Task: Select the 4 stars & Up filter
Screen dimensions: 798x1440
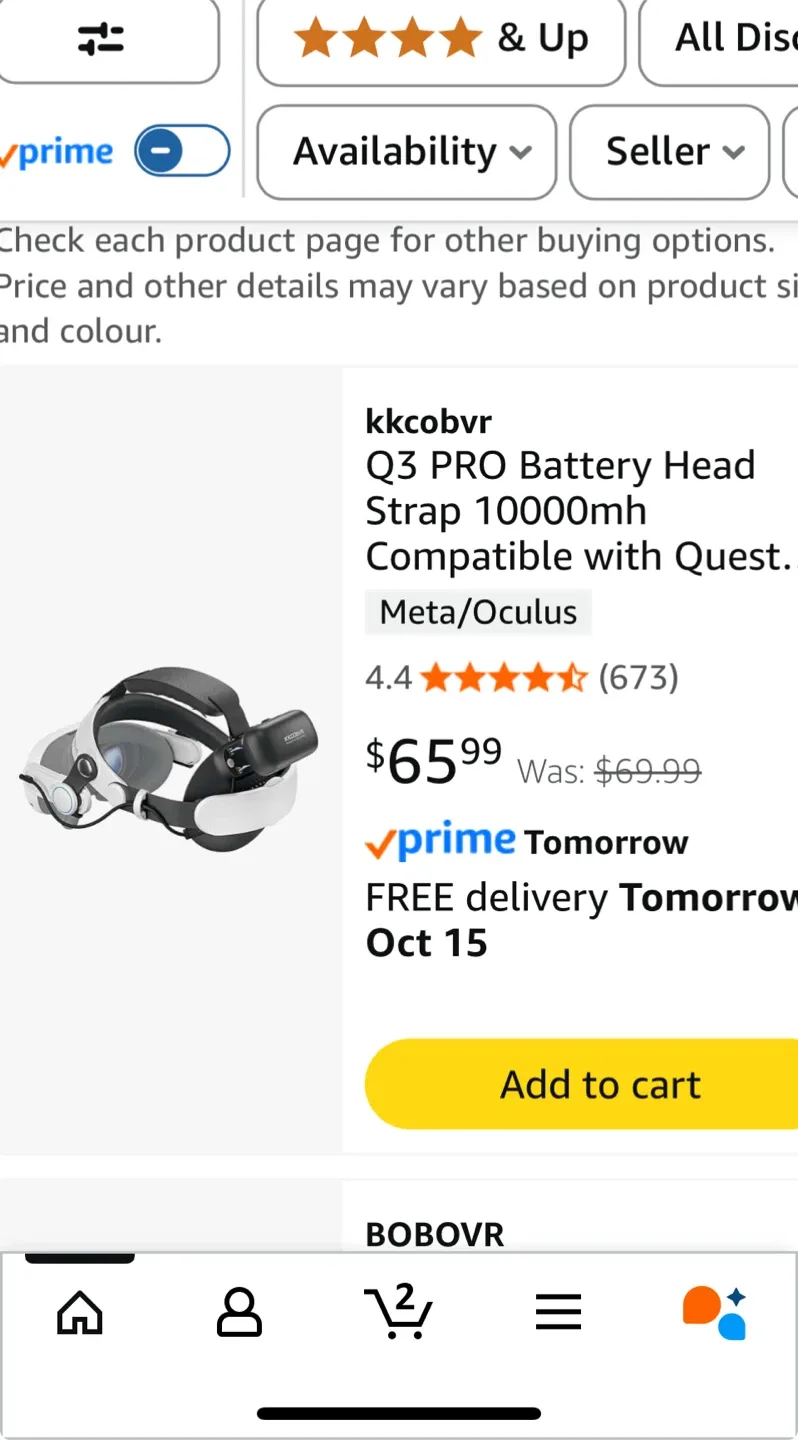Action: (441, 40)
